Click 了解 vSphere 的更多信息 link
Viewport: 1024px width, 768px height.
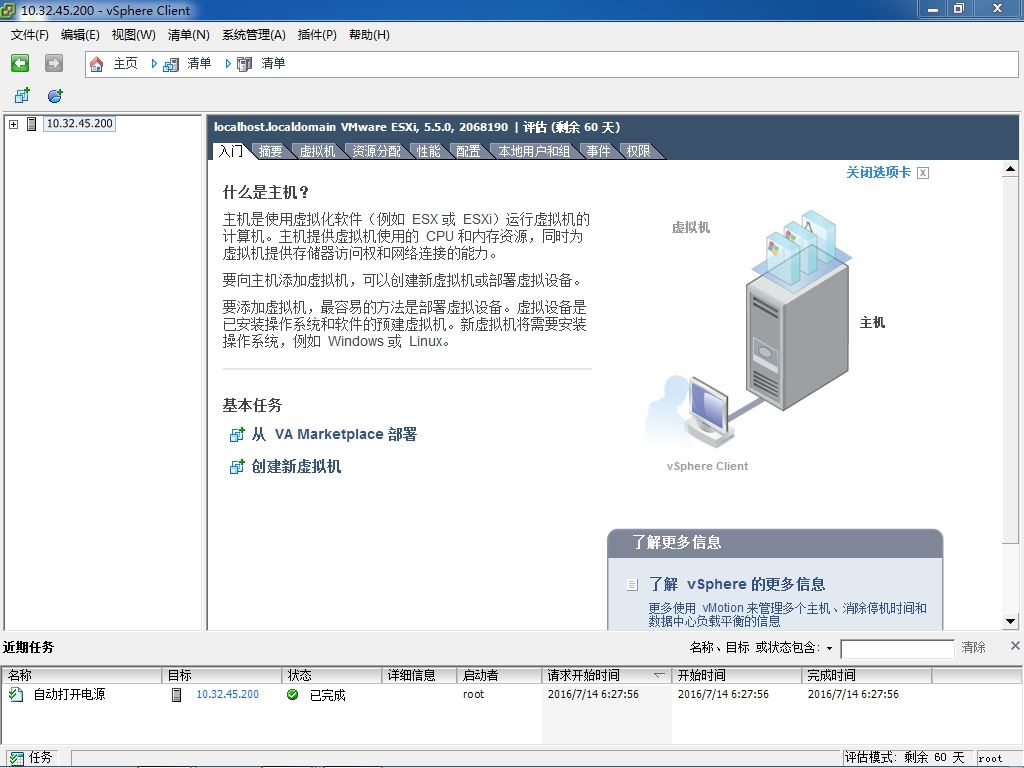737,584
